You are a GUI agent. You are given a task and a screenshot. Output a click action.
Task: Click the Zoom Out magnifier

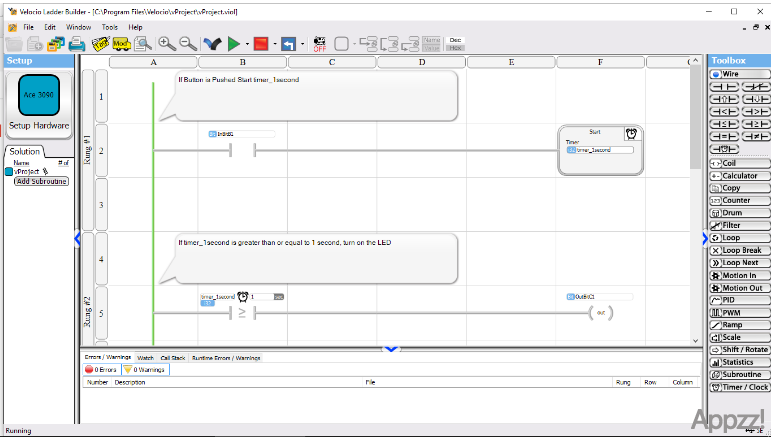188,44
